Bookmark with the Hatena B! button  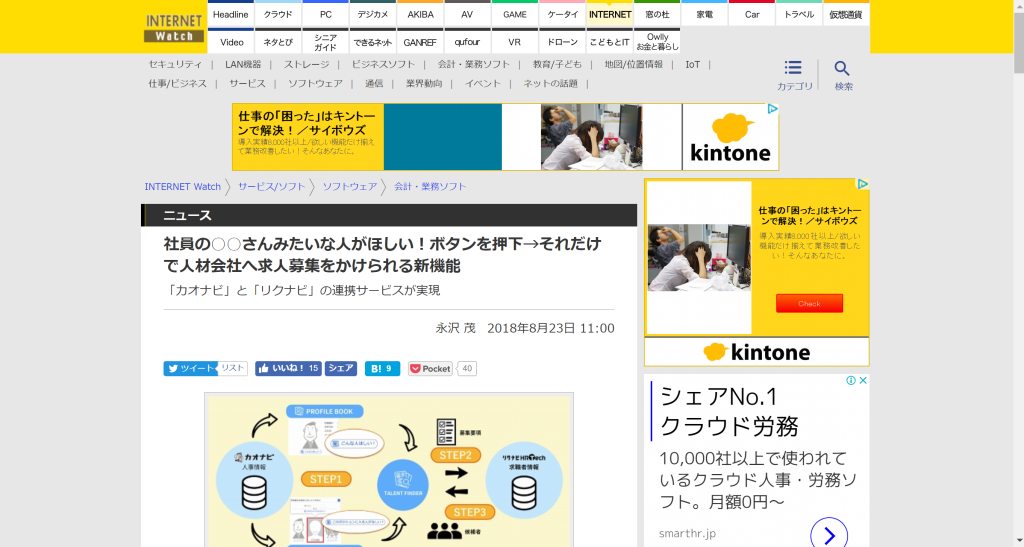pyautogui.click(x=382, y=368)
